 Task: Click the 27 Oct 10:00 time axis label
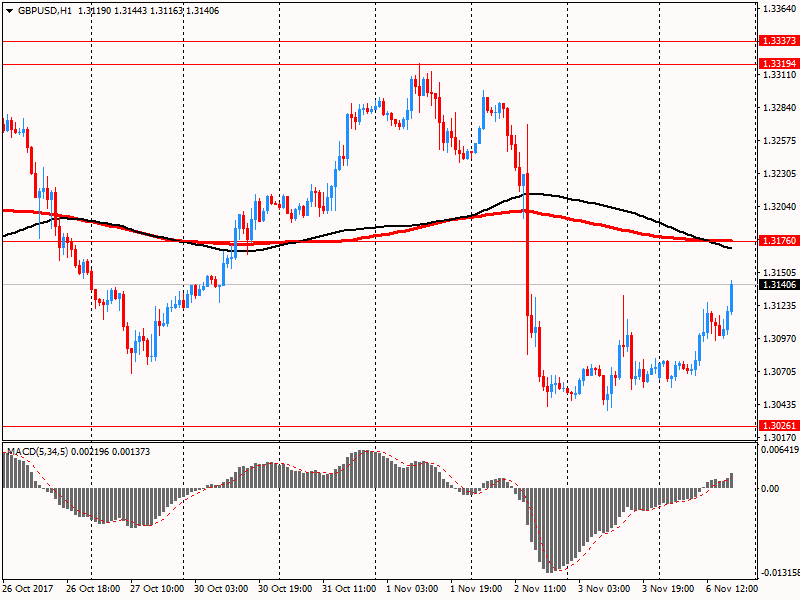coord(157,589)
